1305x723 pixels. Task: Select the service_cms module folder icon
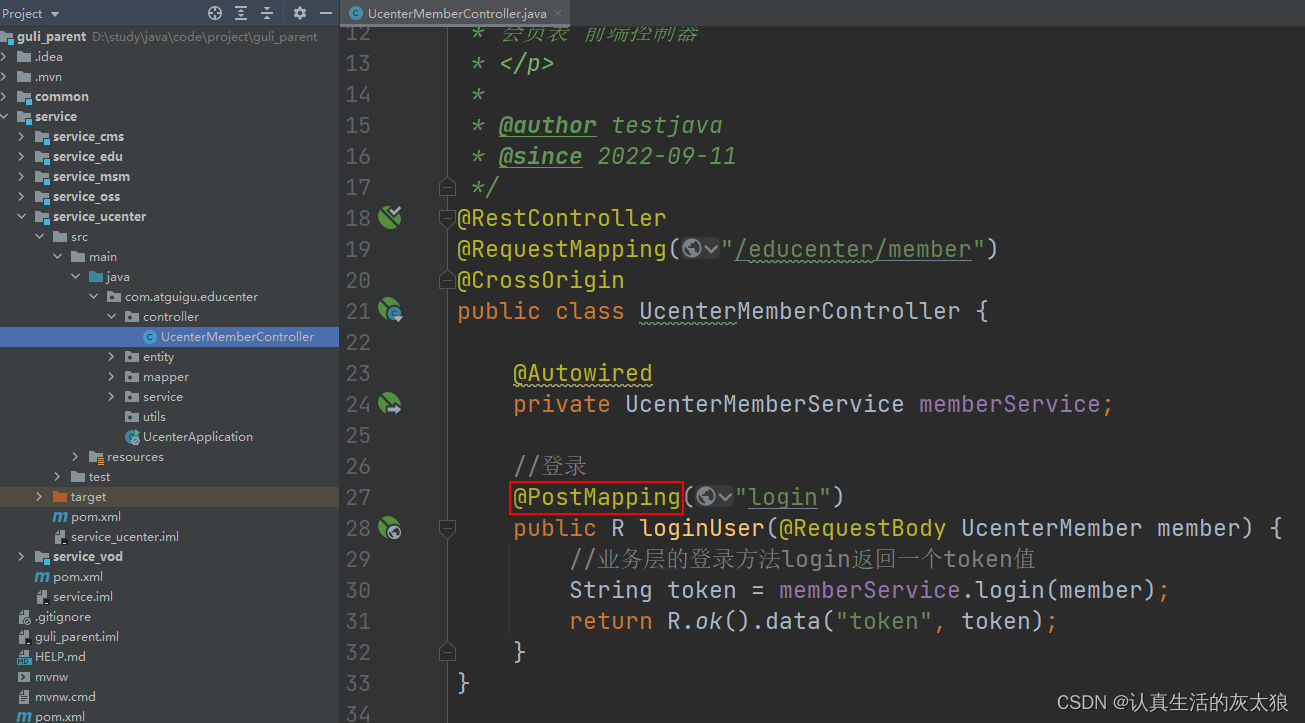(x=43, y=137)
